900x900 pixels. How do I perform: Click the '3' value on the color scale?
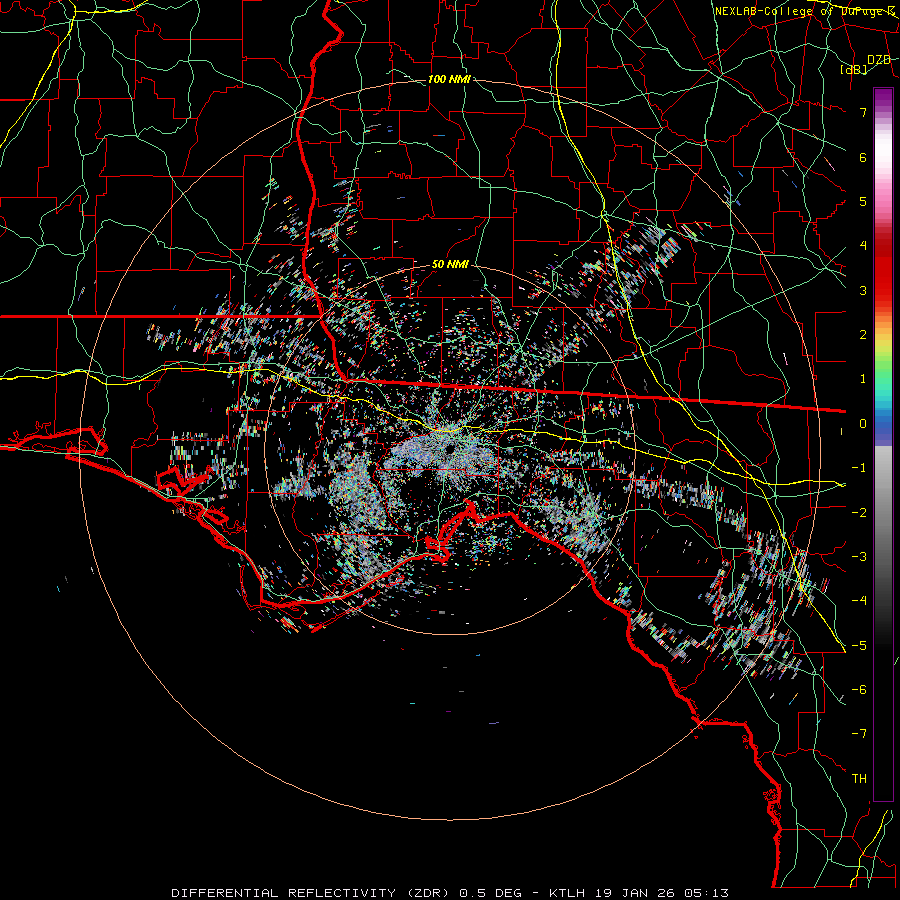[x=863, y=290]
